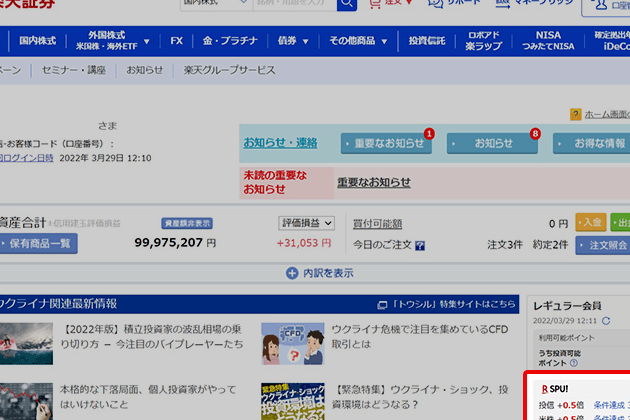Click the CFD cartoon article thumbnail
The height and width of the screenshot is (420, 630).
292,344
